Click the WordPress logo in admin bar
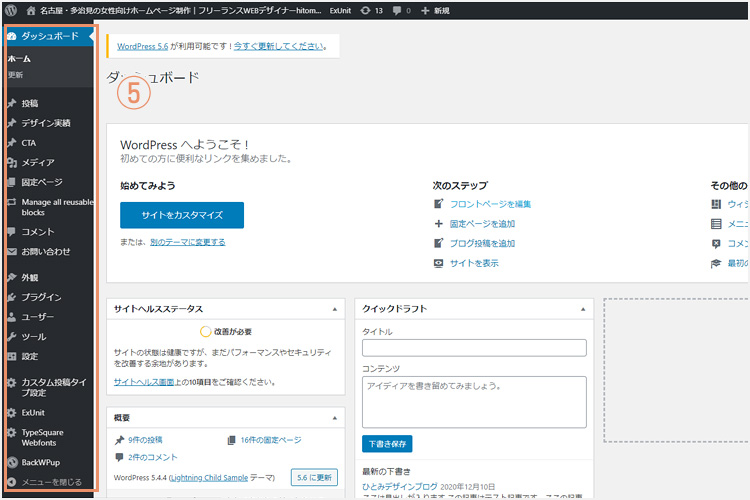 pyautogui.click(x=11, y=10)
